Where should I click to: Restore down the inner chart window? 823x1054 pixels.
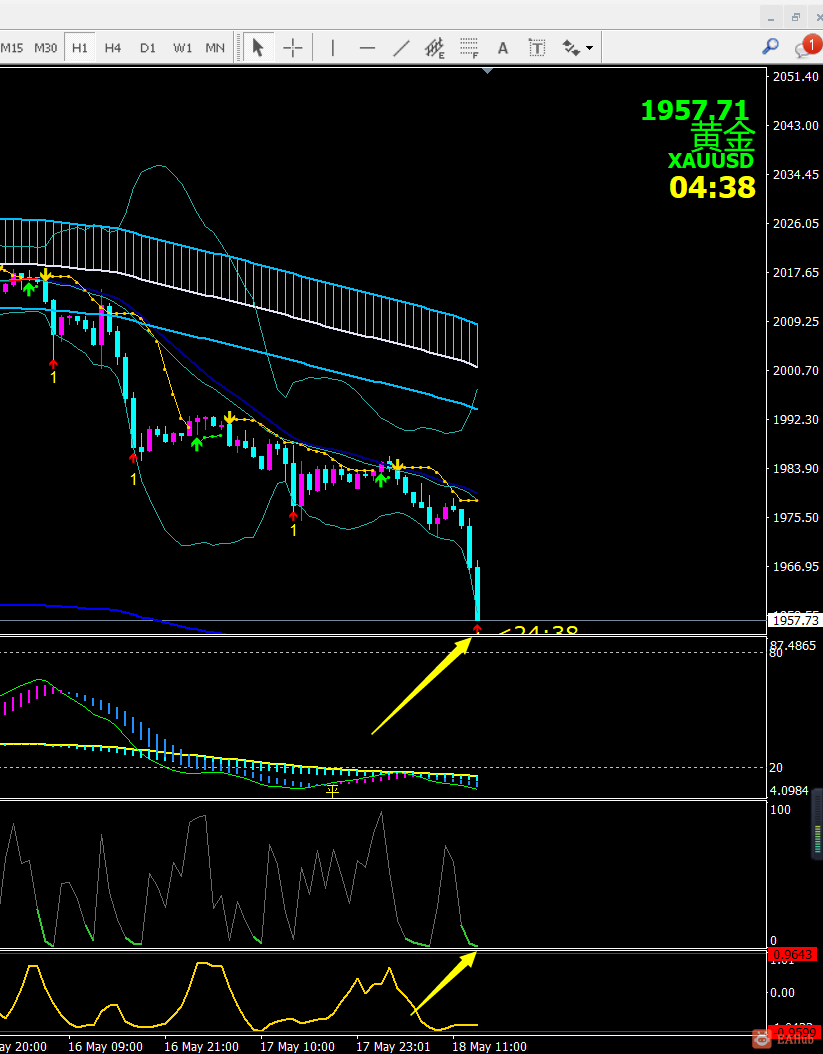(x=795, y=17)
